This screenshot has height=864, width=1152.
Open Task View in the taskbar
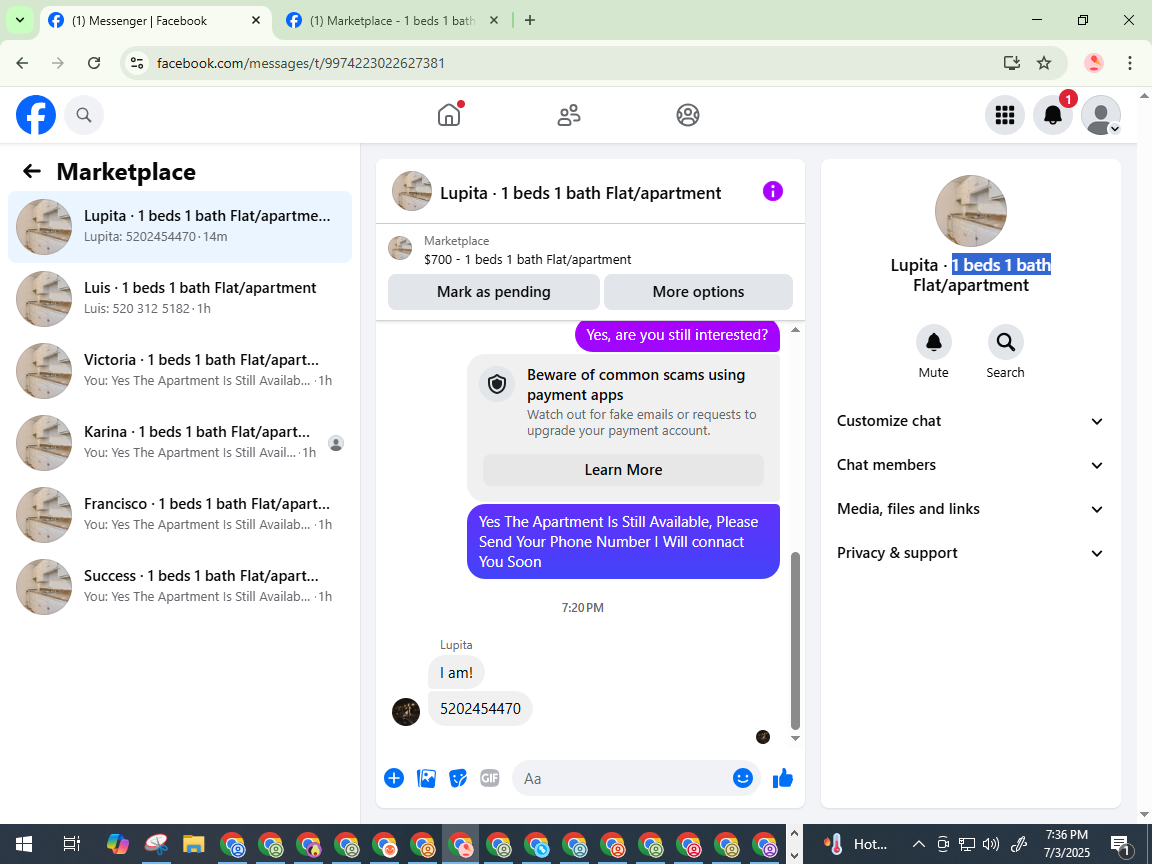tap(71, 844)
